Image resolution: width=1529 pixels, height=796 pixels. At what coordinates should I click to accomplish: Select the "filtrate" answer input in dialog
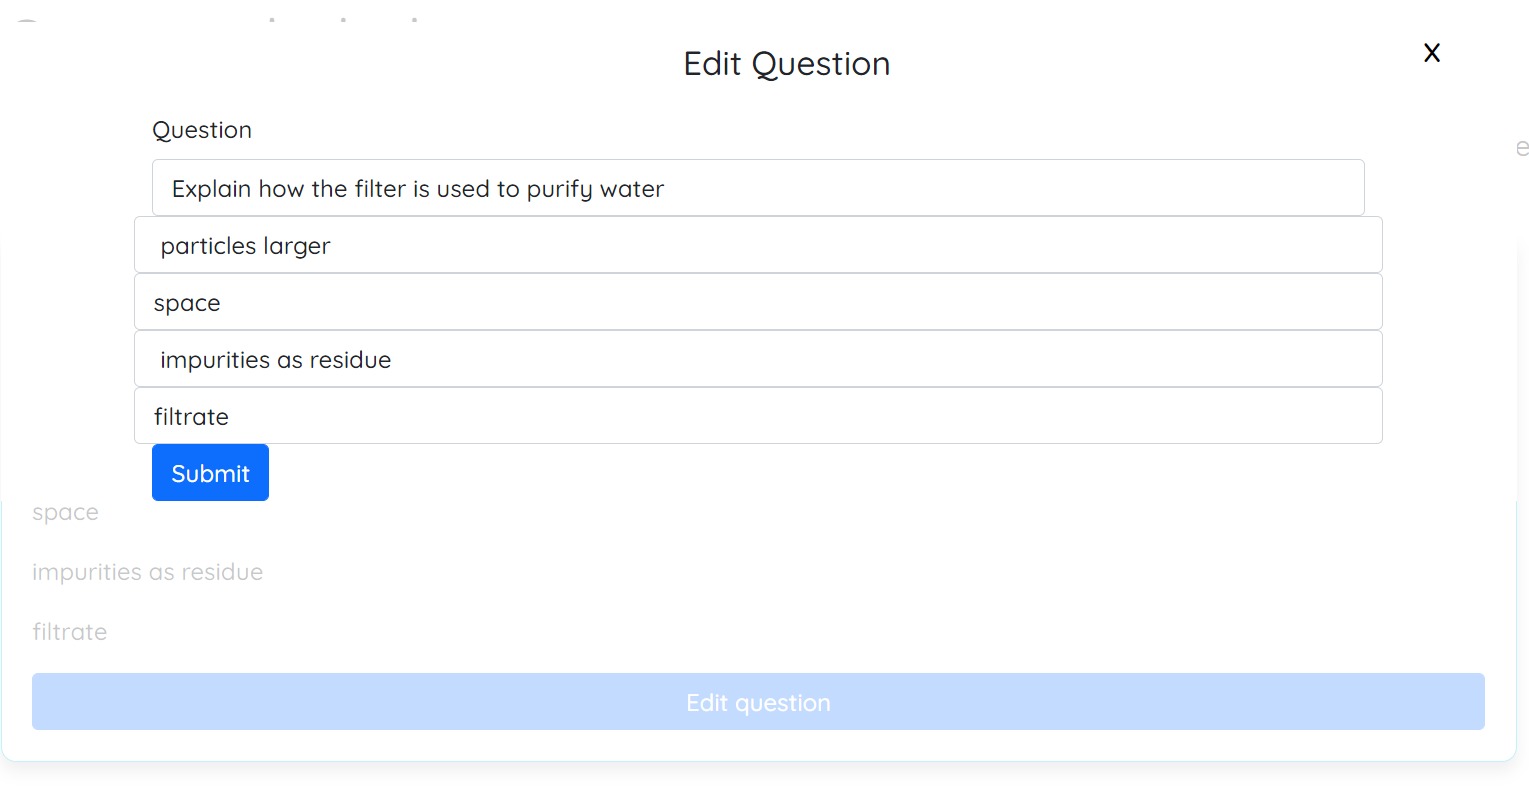758,416
